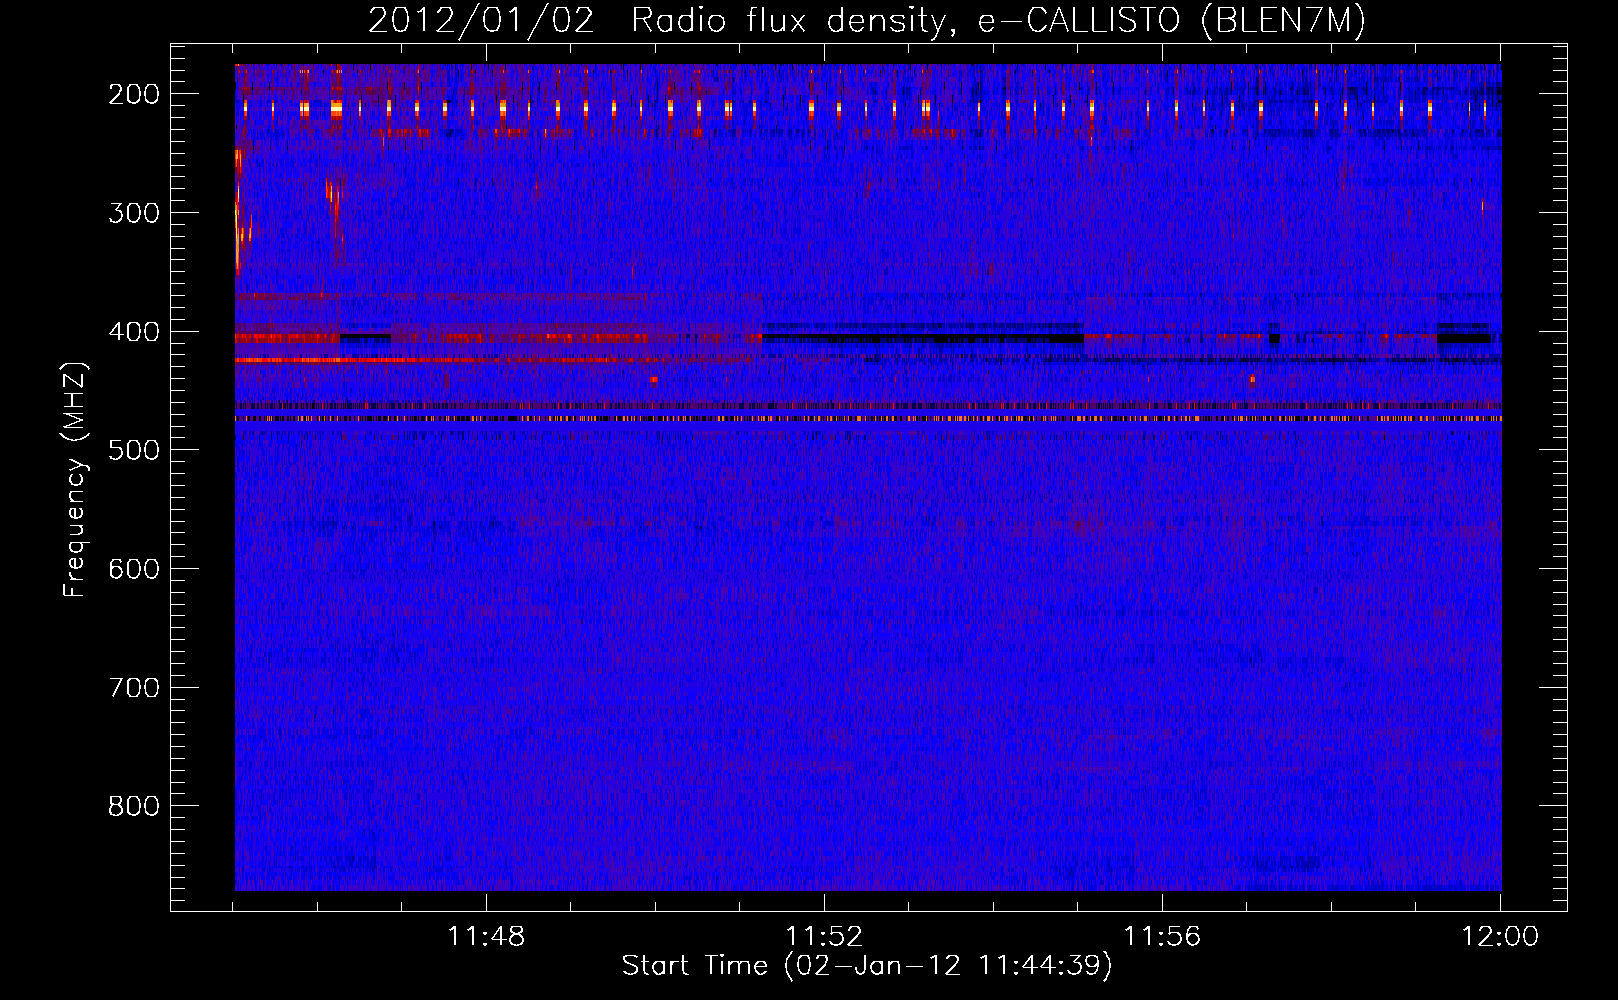The width and height of the screenshot is (1618, 1000).
Task: Select the 700 frequency tick label
Action: 134,688
